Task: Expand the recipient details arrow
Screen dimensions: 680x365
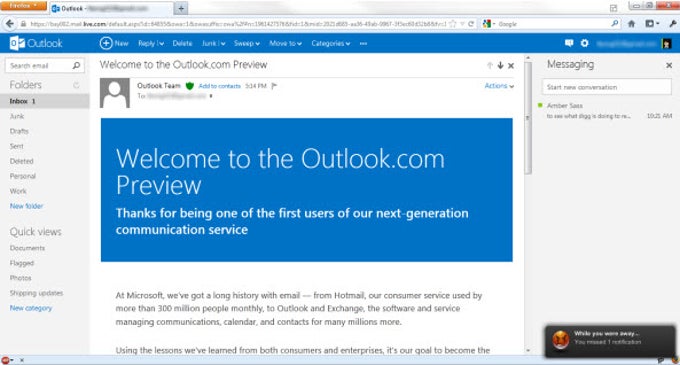Action: [211, 96]
